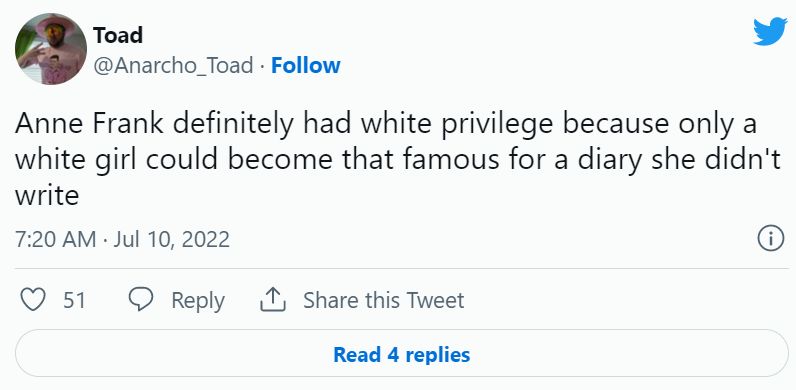796x390 pixels.
Task: Open the 7:20 AM timestamp link
Action: 55,239
